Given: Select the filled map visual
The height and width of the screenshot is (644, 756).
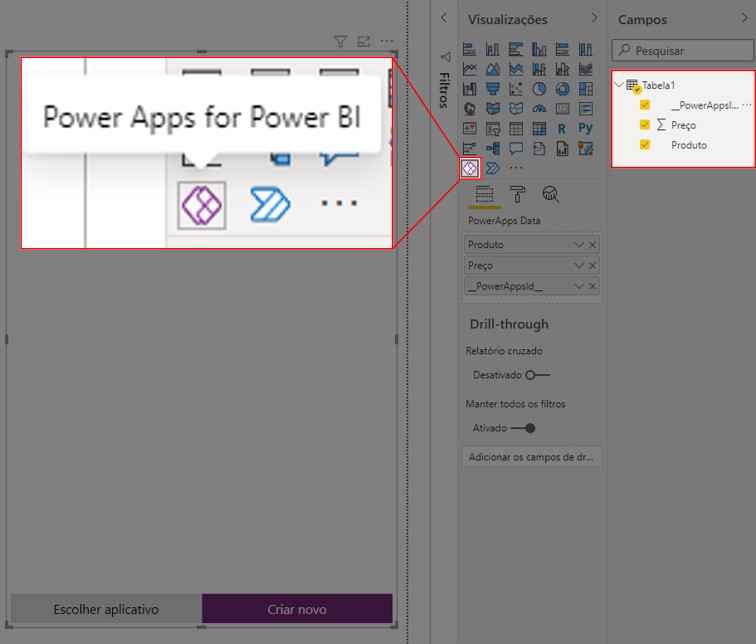Looking at the screenshot, I should [x=492, y=108].
